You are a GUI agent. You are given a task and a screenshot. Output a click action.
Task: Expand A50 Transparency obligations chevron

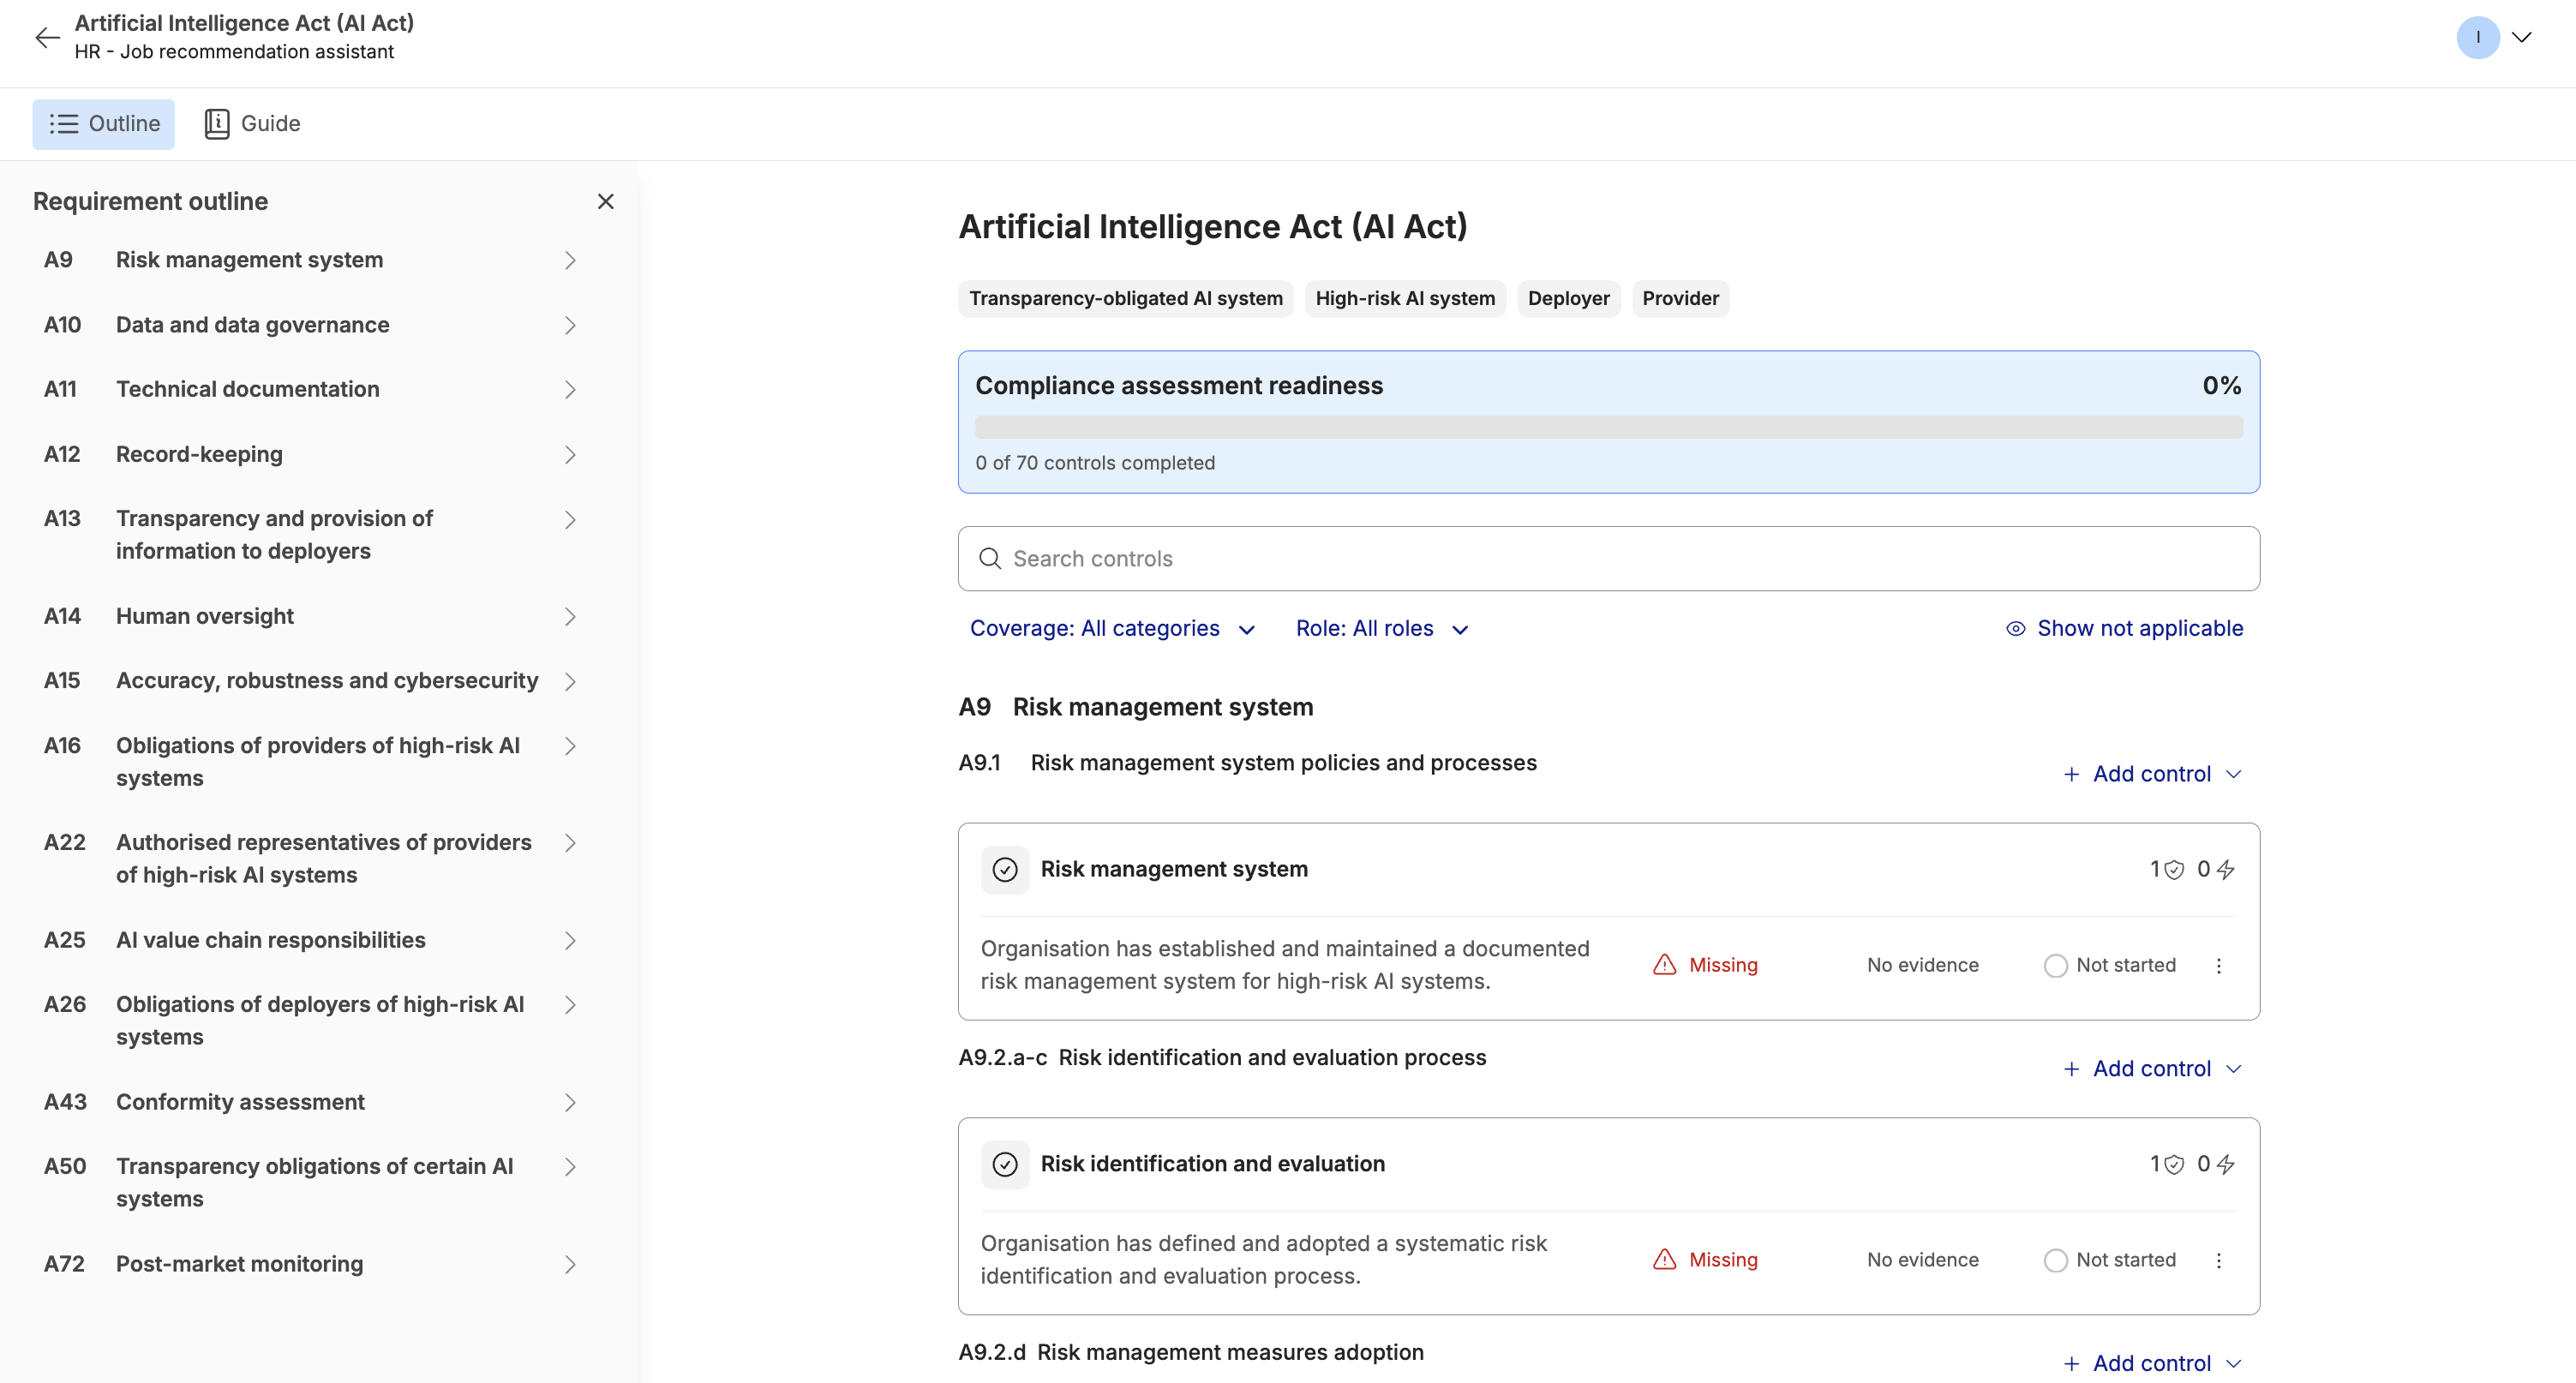tap(570, 1167)
